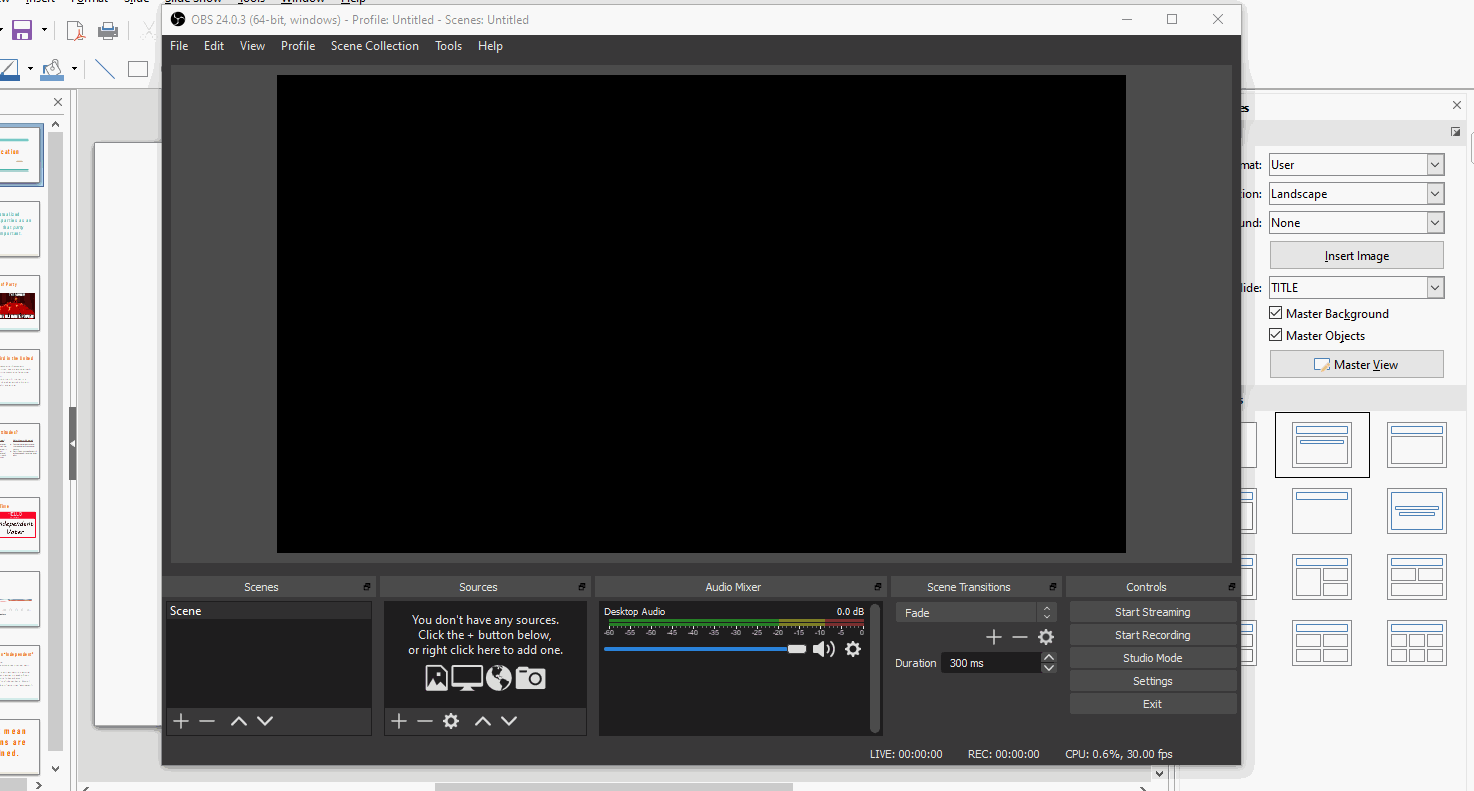The width and height of the screenshot is (1474, 791).
Task: Open OBS Settings from the Controls panel
Action: pos(1153,681)
